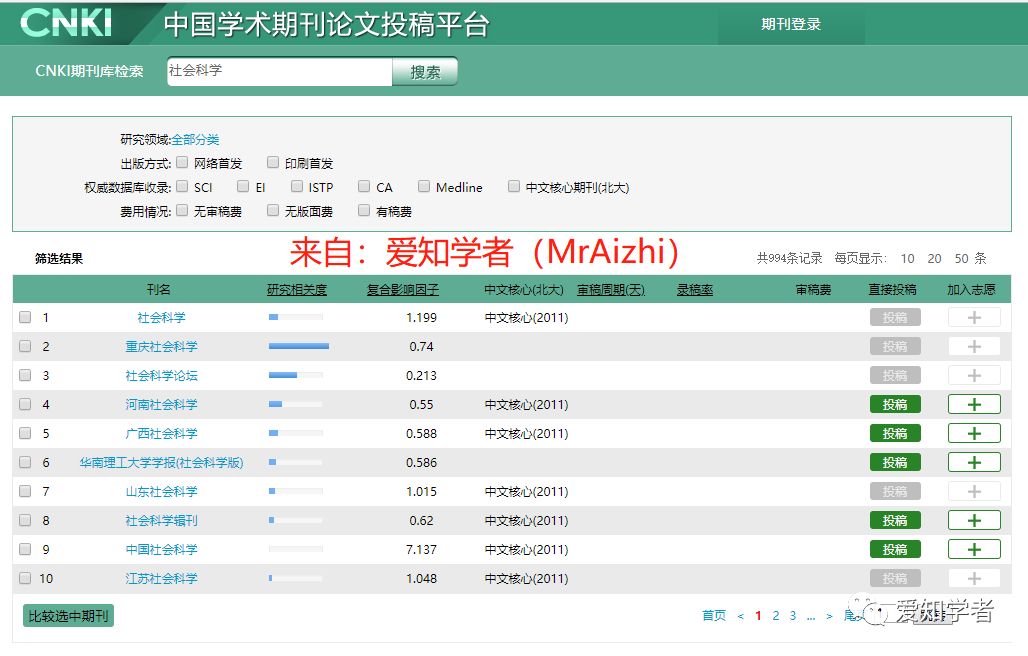Check 中文核心期刊(北大) filter
This screenshot has width=1028, height=656.
pos(514,186)
